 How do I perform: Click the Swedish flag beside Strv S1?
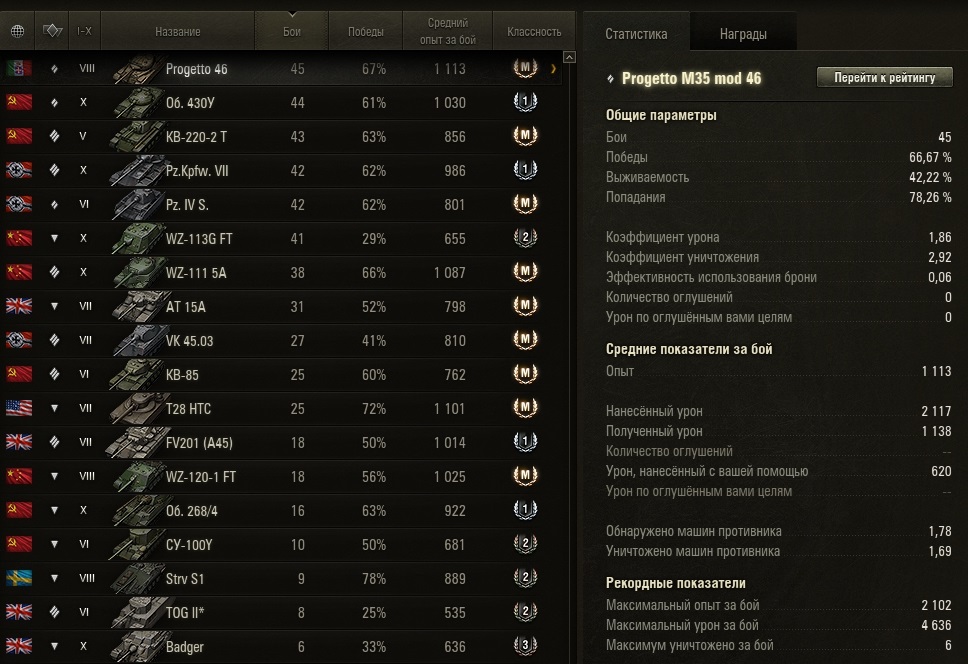click(x=19, y=578)
